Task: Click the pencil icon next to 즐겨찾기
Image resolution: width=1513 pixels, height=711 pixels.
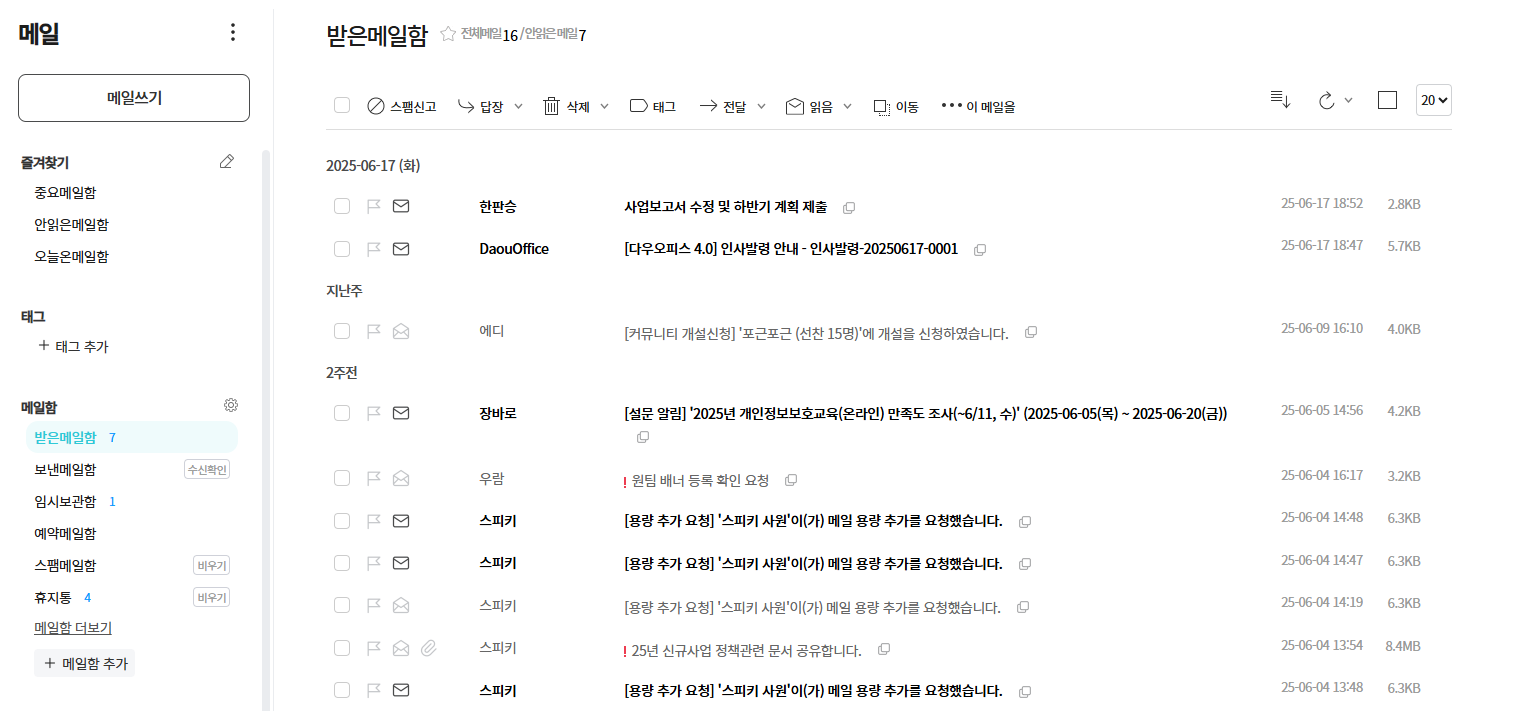Action: pyautogui.click(x=227, y=161)
